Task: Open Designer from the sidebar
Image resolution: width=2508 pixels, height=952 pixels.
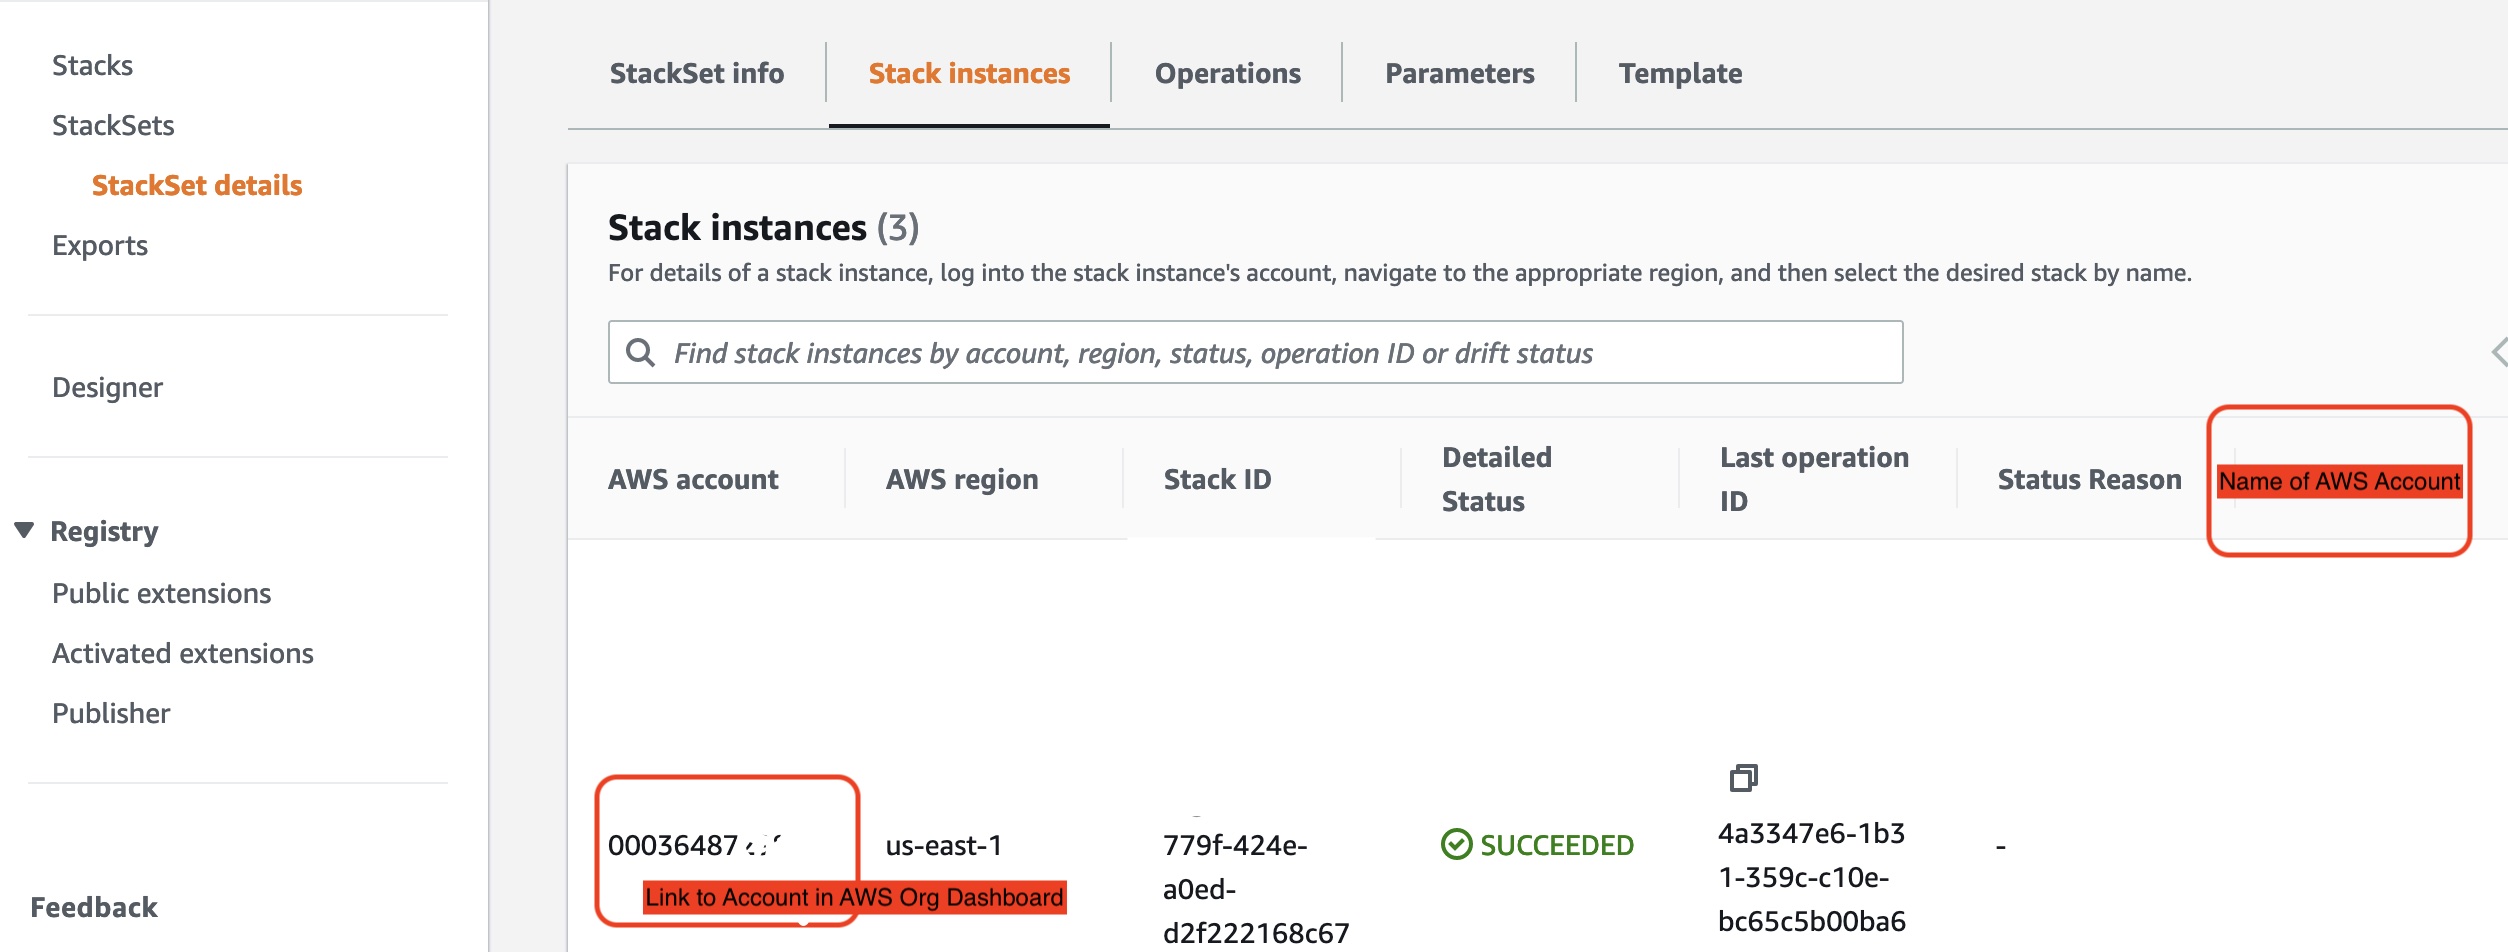Action: coord(108,387)
